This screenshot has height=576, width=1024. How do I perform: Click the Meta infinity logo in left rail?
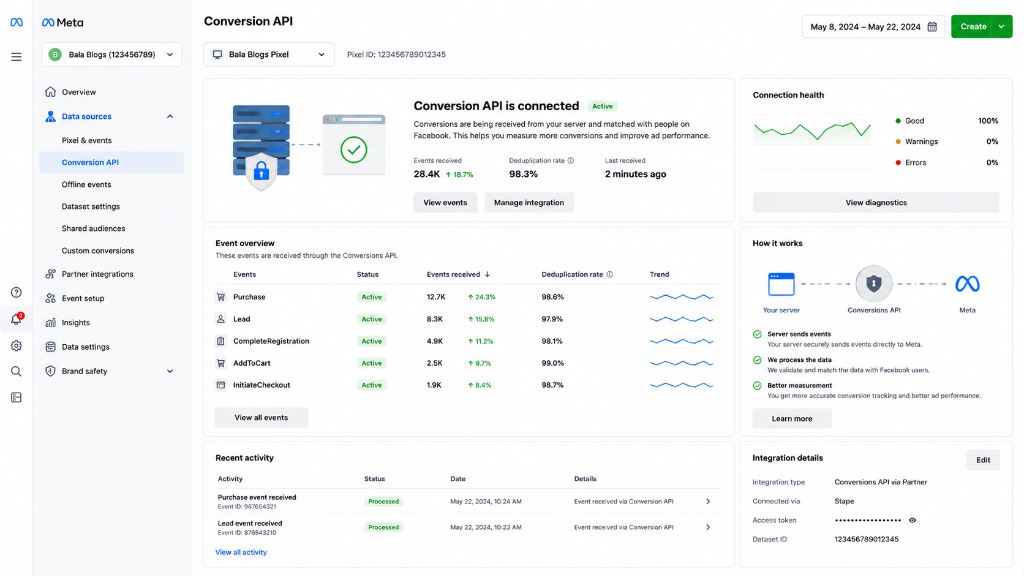[x=16, y=22]
